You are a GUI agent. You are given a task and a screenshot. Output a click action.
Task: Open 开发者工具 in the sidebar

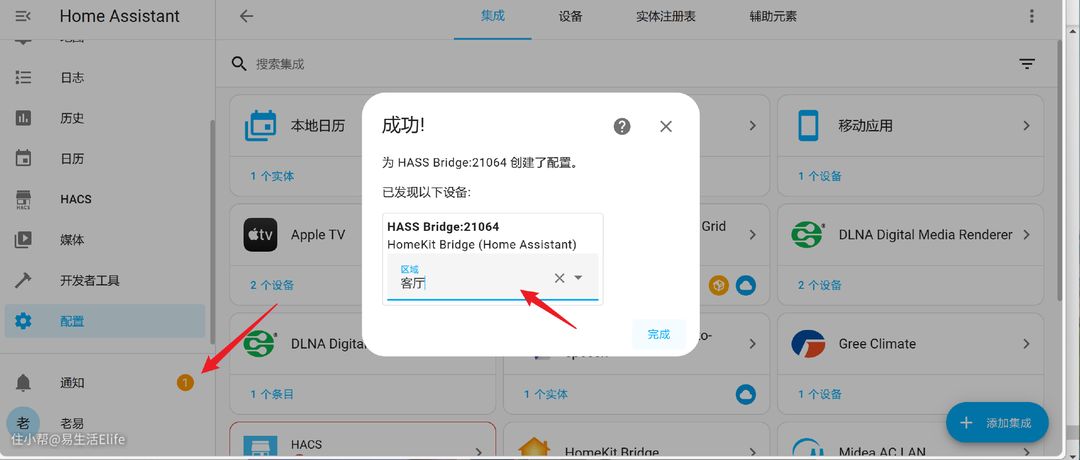click(90, 281)
